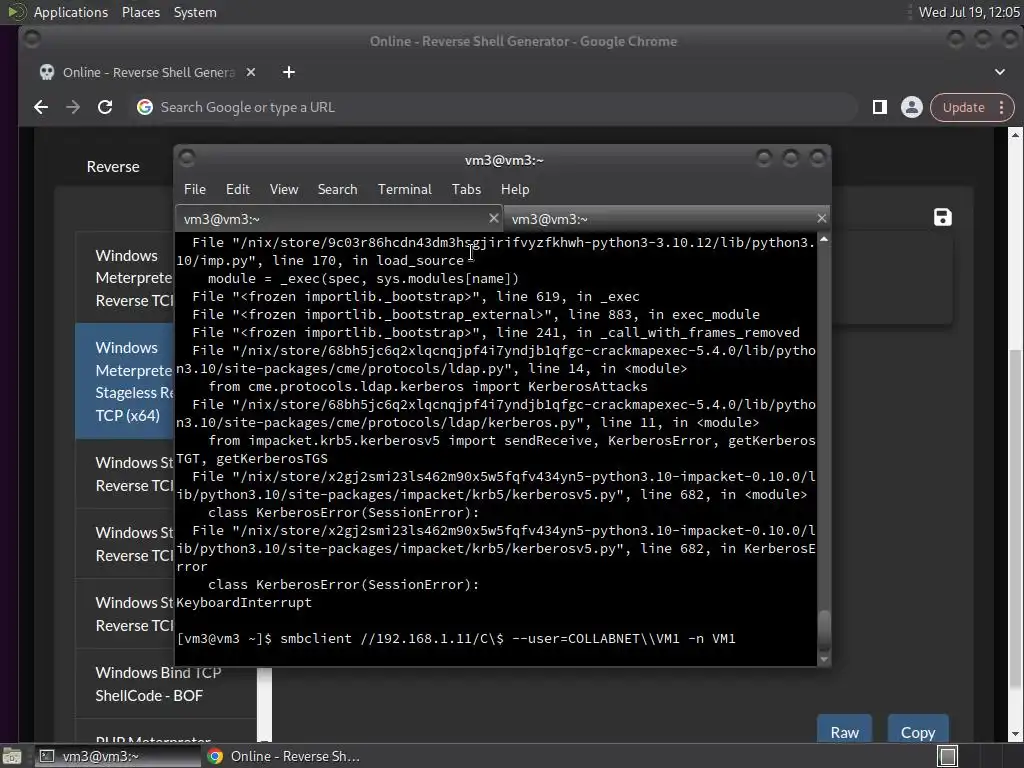
Task: Click the Applications logo icon in top panel
Action: pos(17,12)
